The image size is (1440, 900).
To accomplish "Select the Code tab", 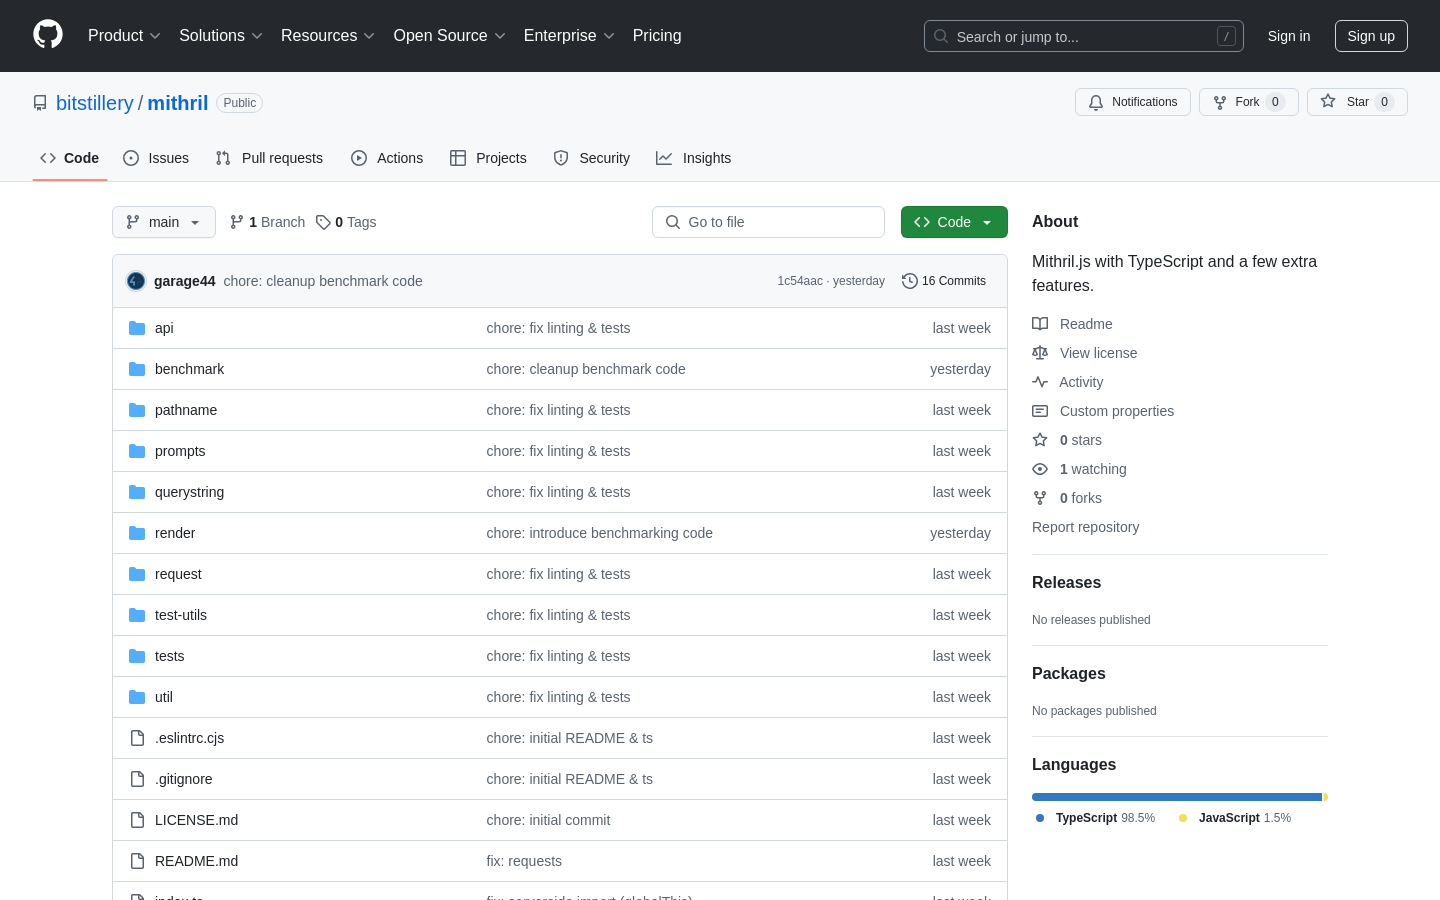I will click(x=70, y=158).
